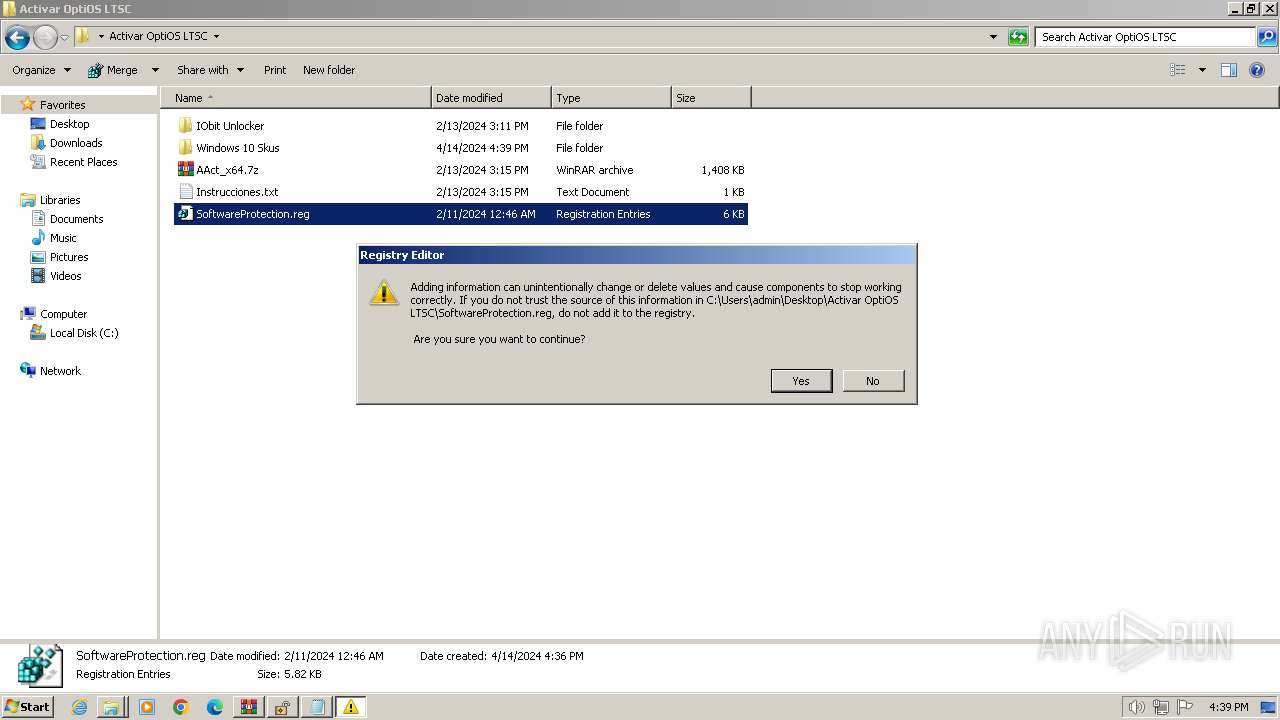Click Computer in the navigation pane
The image size is (1280, 720).
63,314
